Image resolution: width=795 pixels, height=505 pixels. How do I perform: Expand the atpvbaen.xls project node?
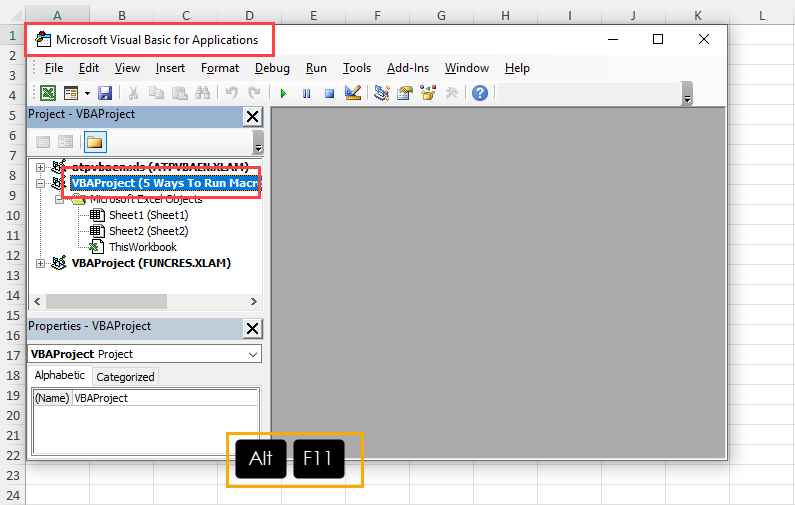point(40,167)
